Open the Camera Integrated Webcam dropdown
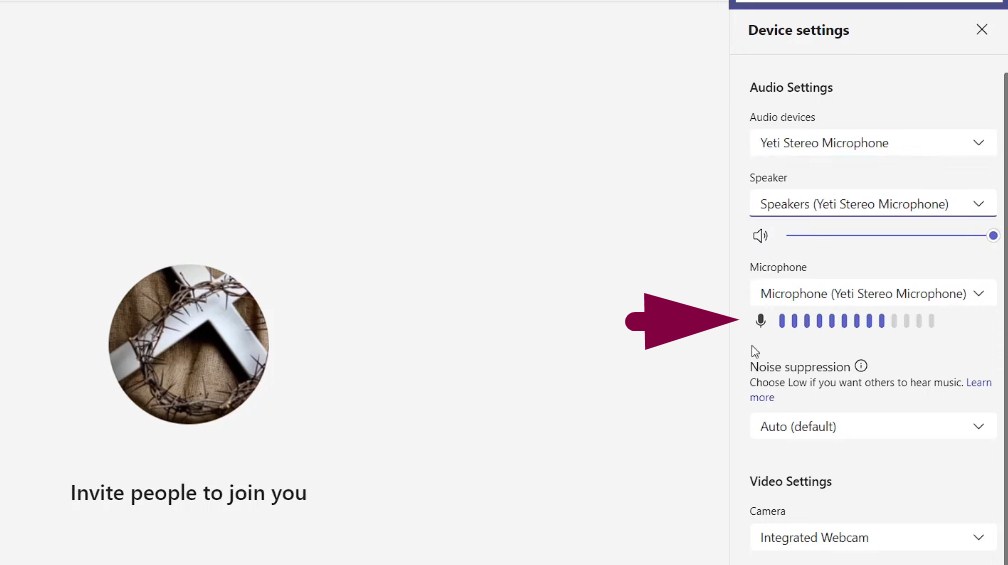 [872, 537]
